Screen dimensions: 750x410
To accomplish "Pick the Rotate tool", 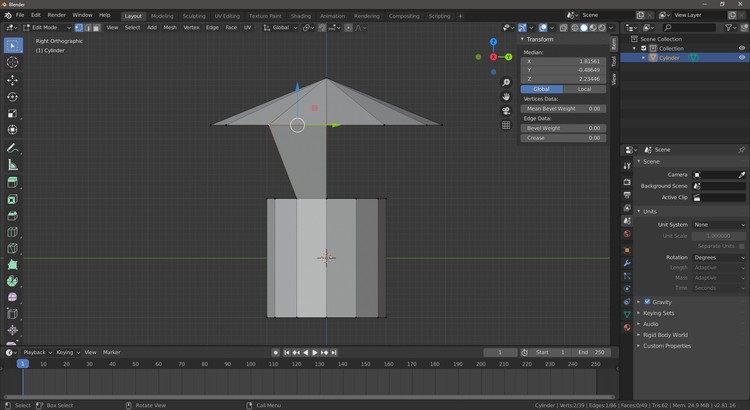I will (x=13, y=97).
